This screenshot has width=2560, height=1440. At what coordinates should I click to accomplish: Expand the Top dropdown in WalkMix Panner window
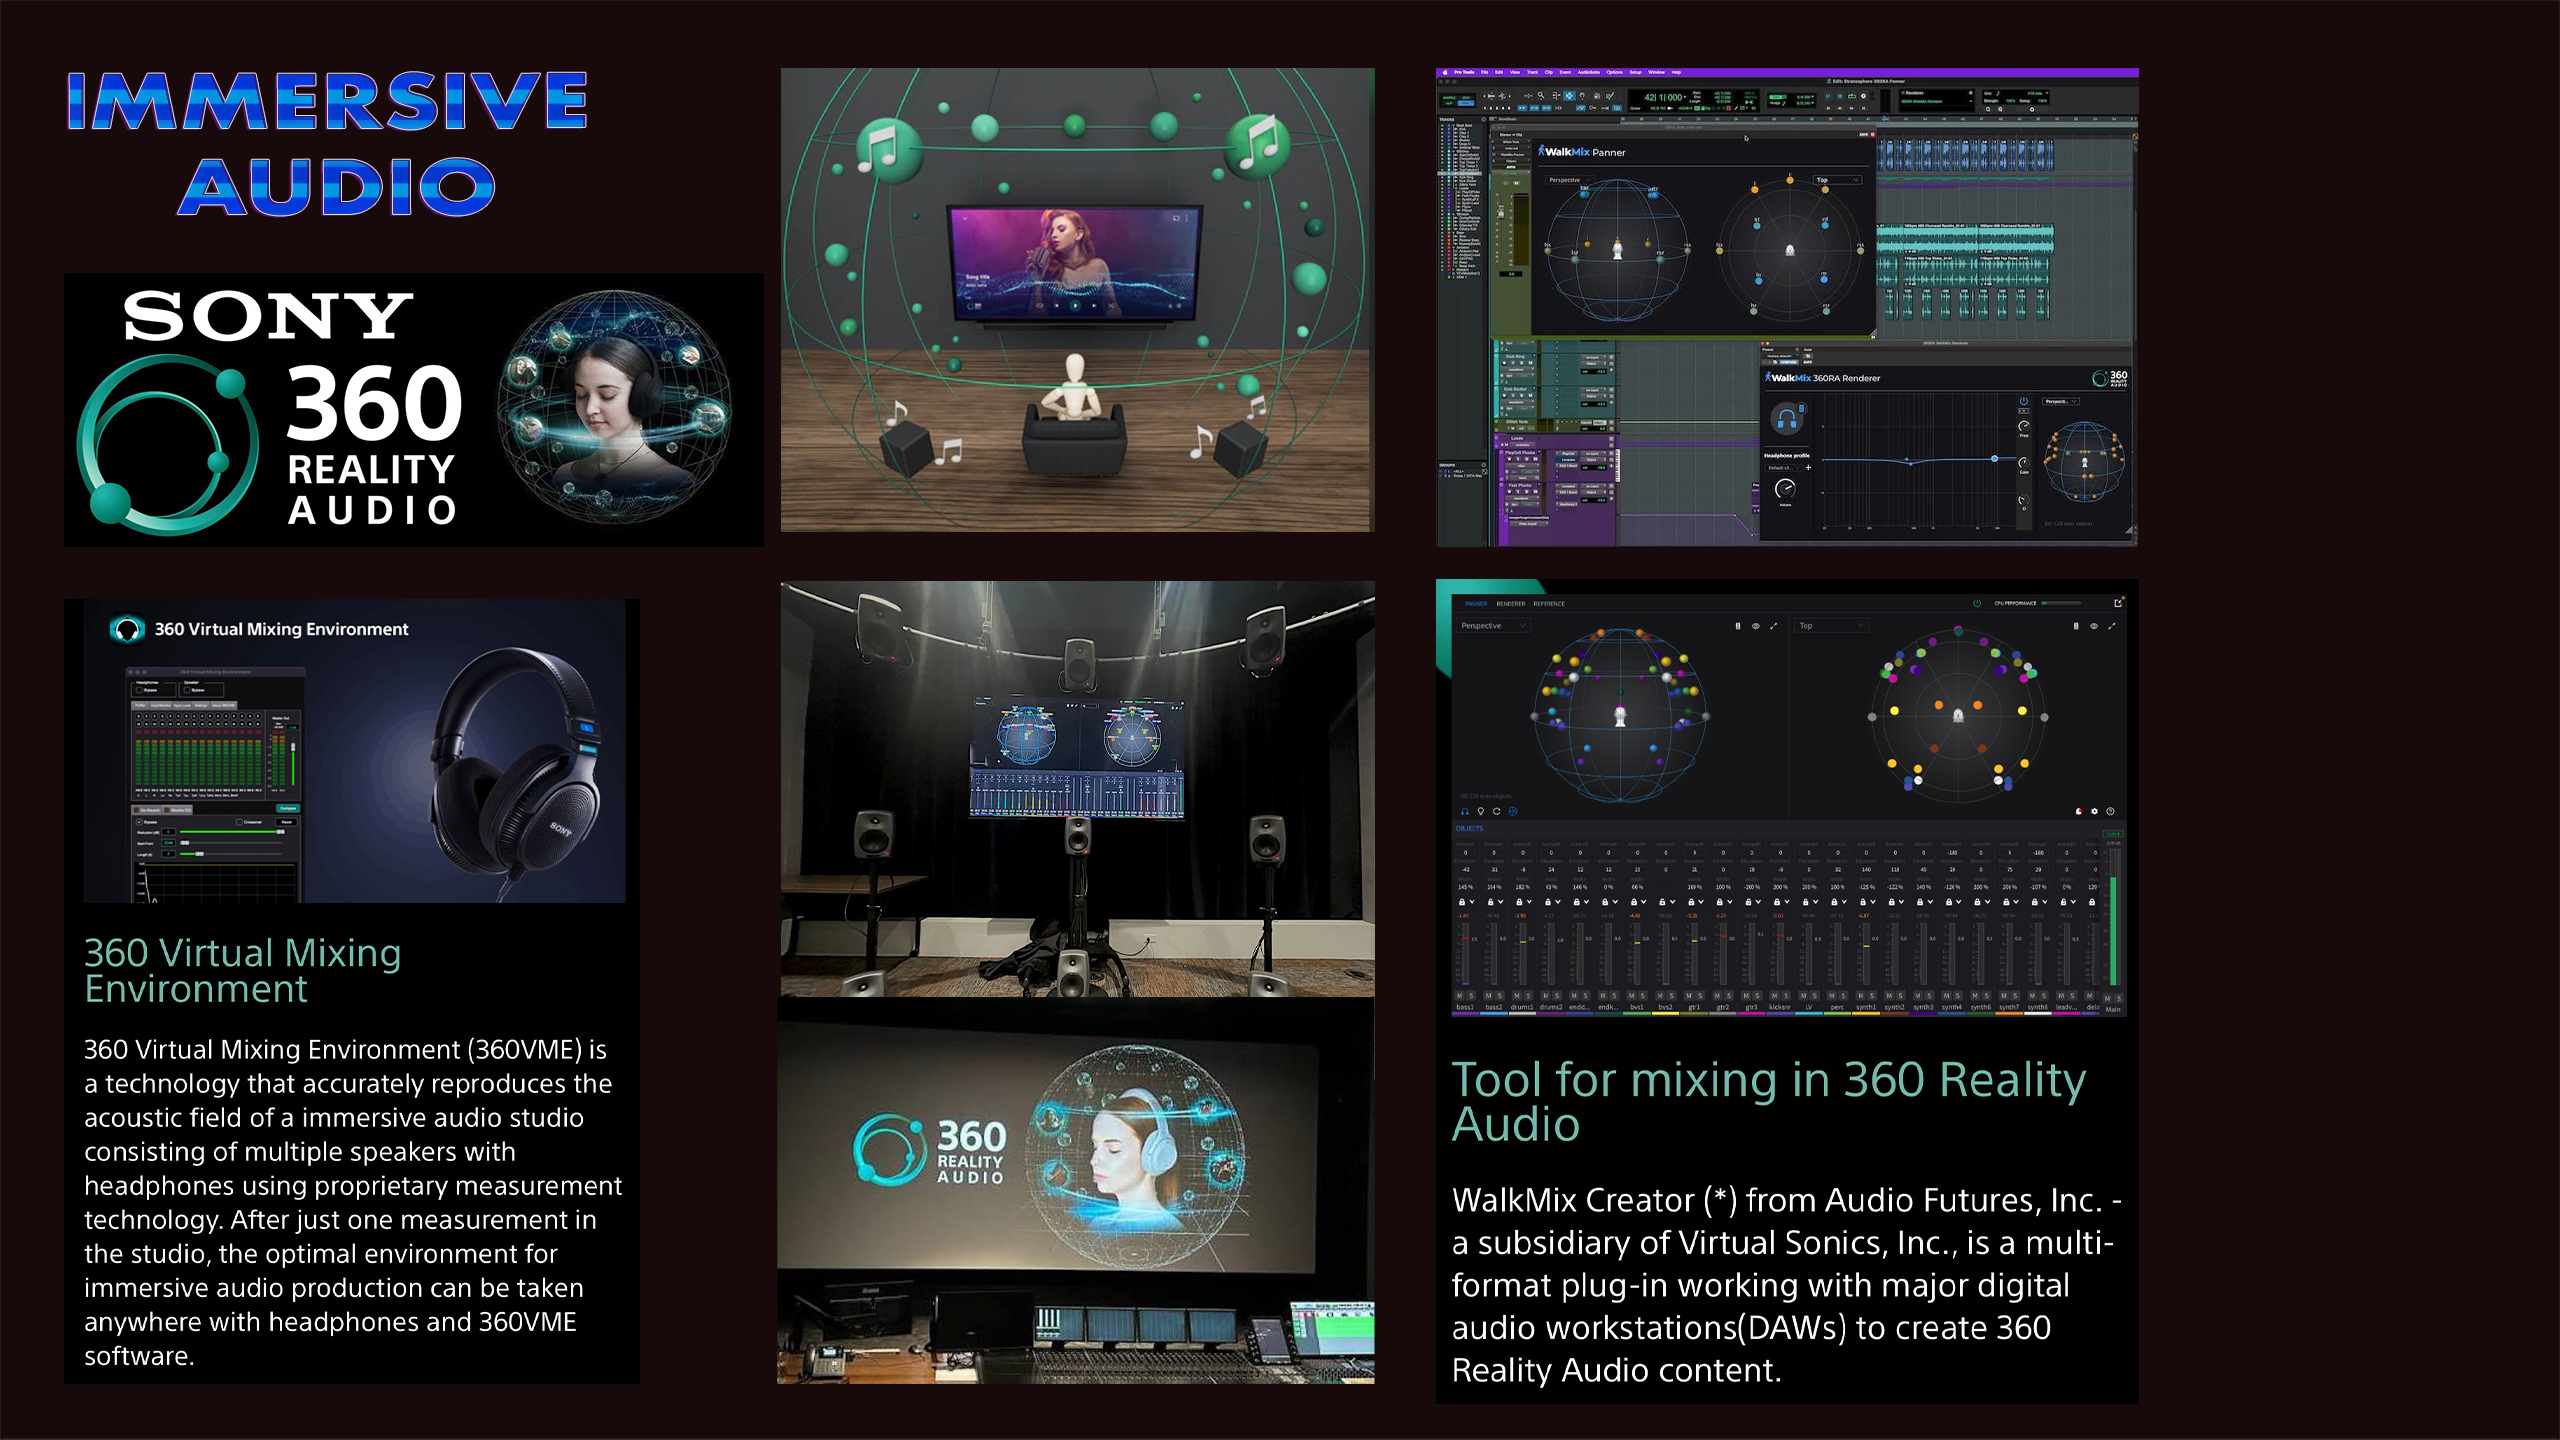coord(1838,180)
